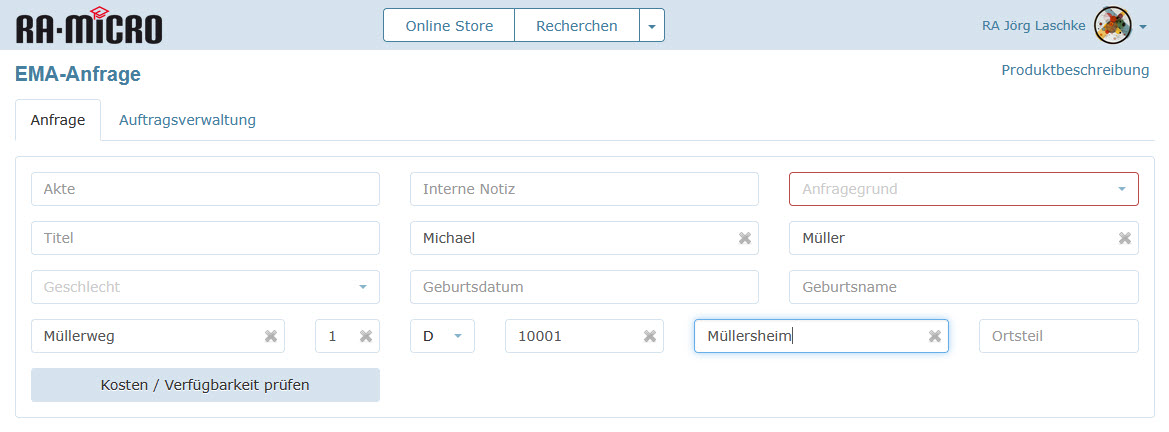Clear the house number 1 field
Screen dimensions: 1169x432
[365, 336]
